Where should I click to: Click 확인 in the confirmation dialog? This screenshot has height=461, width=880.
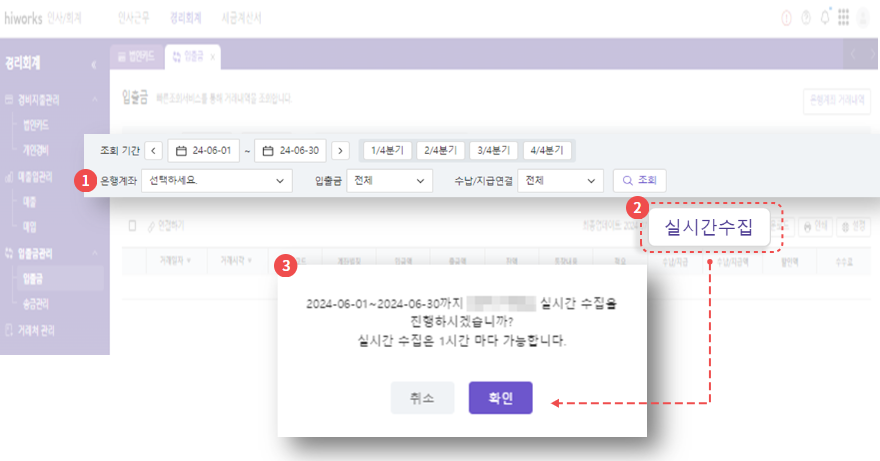click(501, 398)
